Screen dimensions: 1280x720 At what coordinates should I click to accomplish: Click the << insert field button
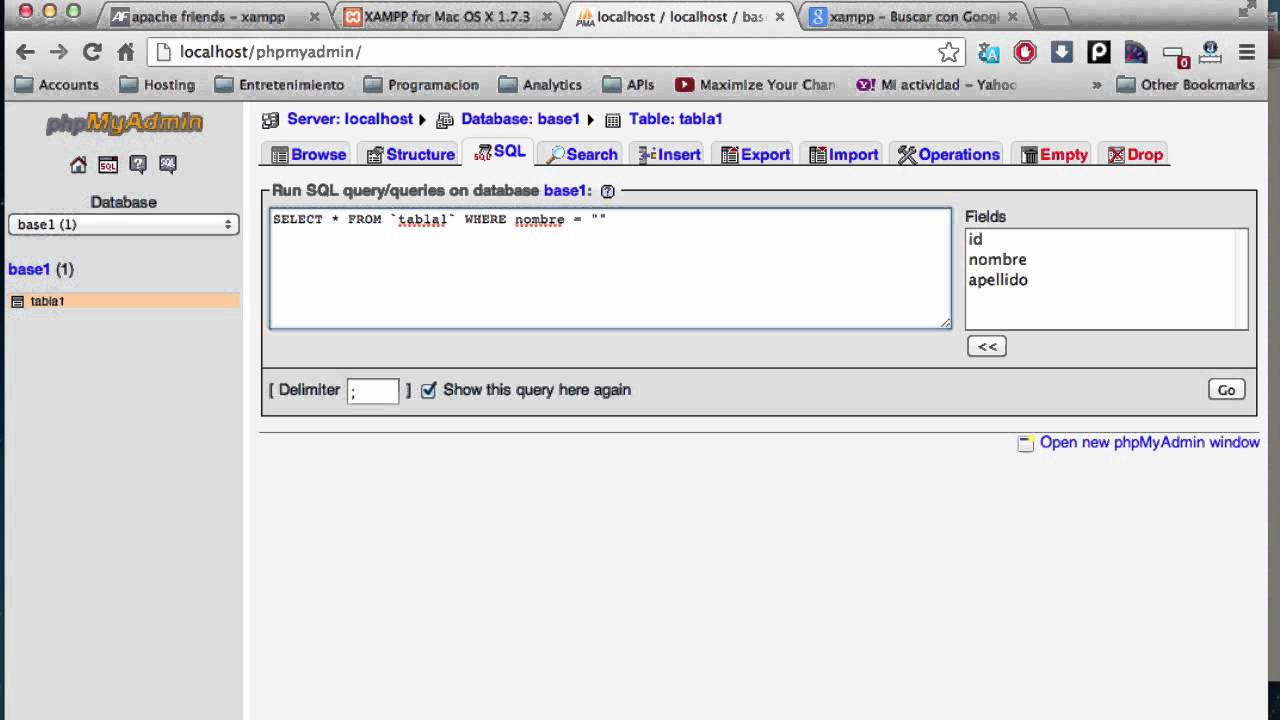986,346
